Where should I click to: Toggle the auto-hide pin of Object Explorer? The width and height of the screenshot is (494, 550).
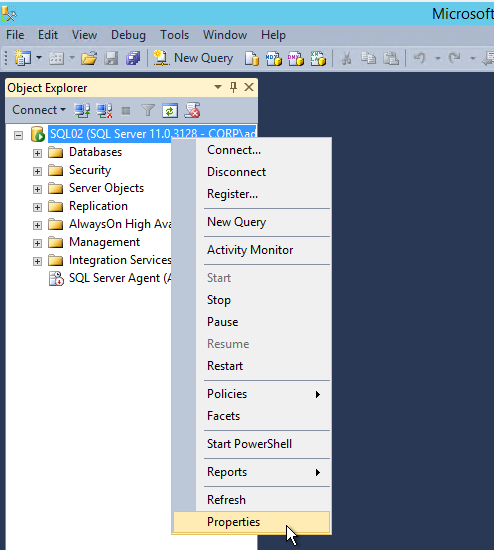pos(233,87)
